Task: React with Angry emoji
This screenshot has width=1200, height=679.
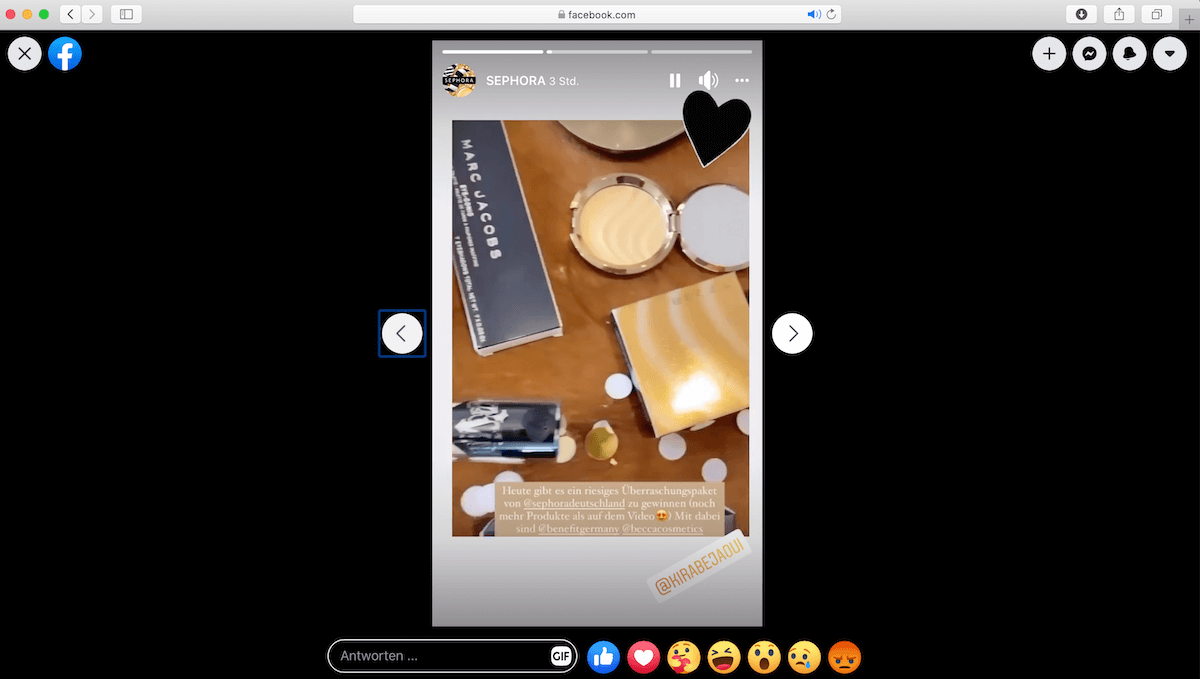Action: (845, 657)
